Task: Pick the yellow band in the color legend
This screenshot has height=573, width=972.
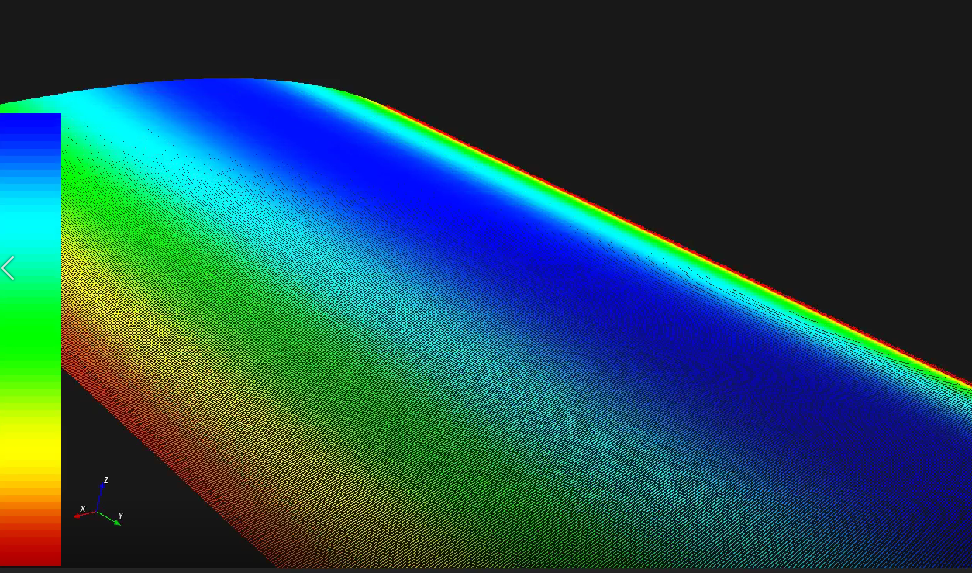Action: (x=30, y=455)
